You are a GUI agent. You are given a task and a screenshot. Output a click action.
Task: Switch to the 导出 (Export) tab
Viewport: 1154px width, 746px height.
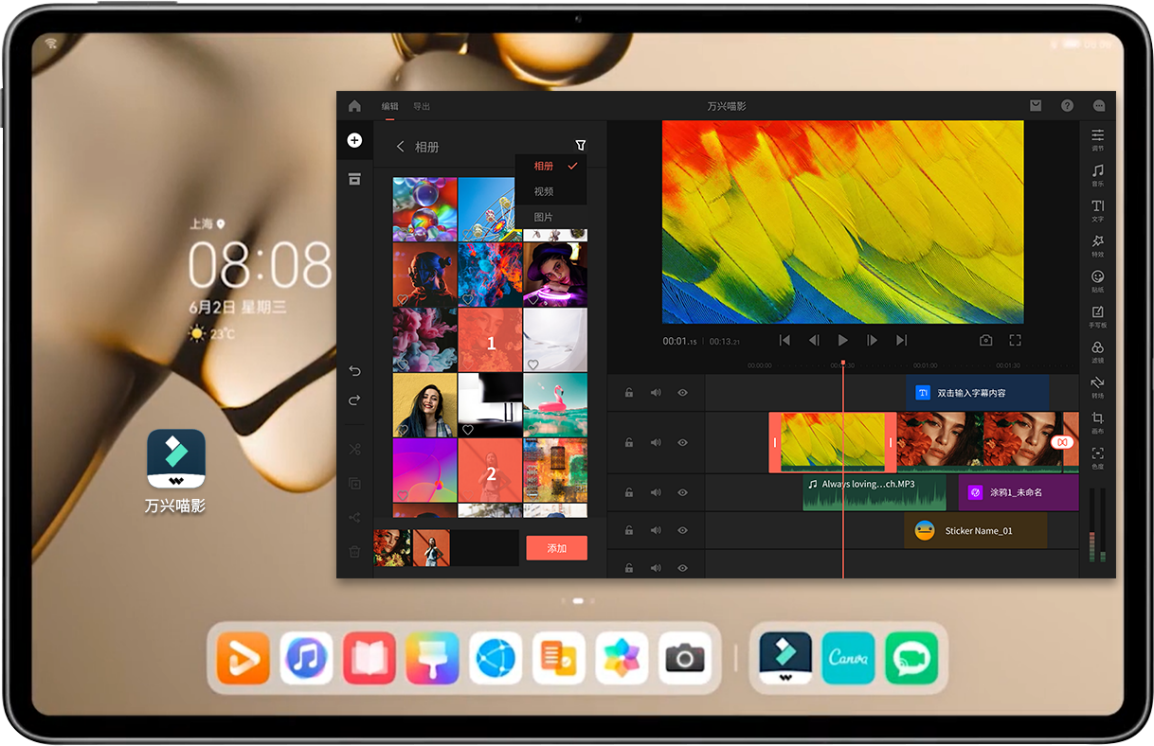click(x=422, y=106)
